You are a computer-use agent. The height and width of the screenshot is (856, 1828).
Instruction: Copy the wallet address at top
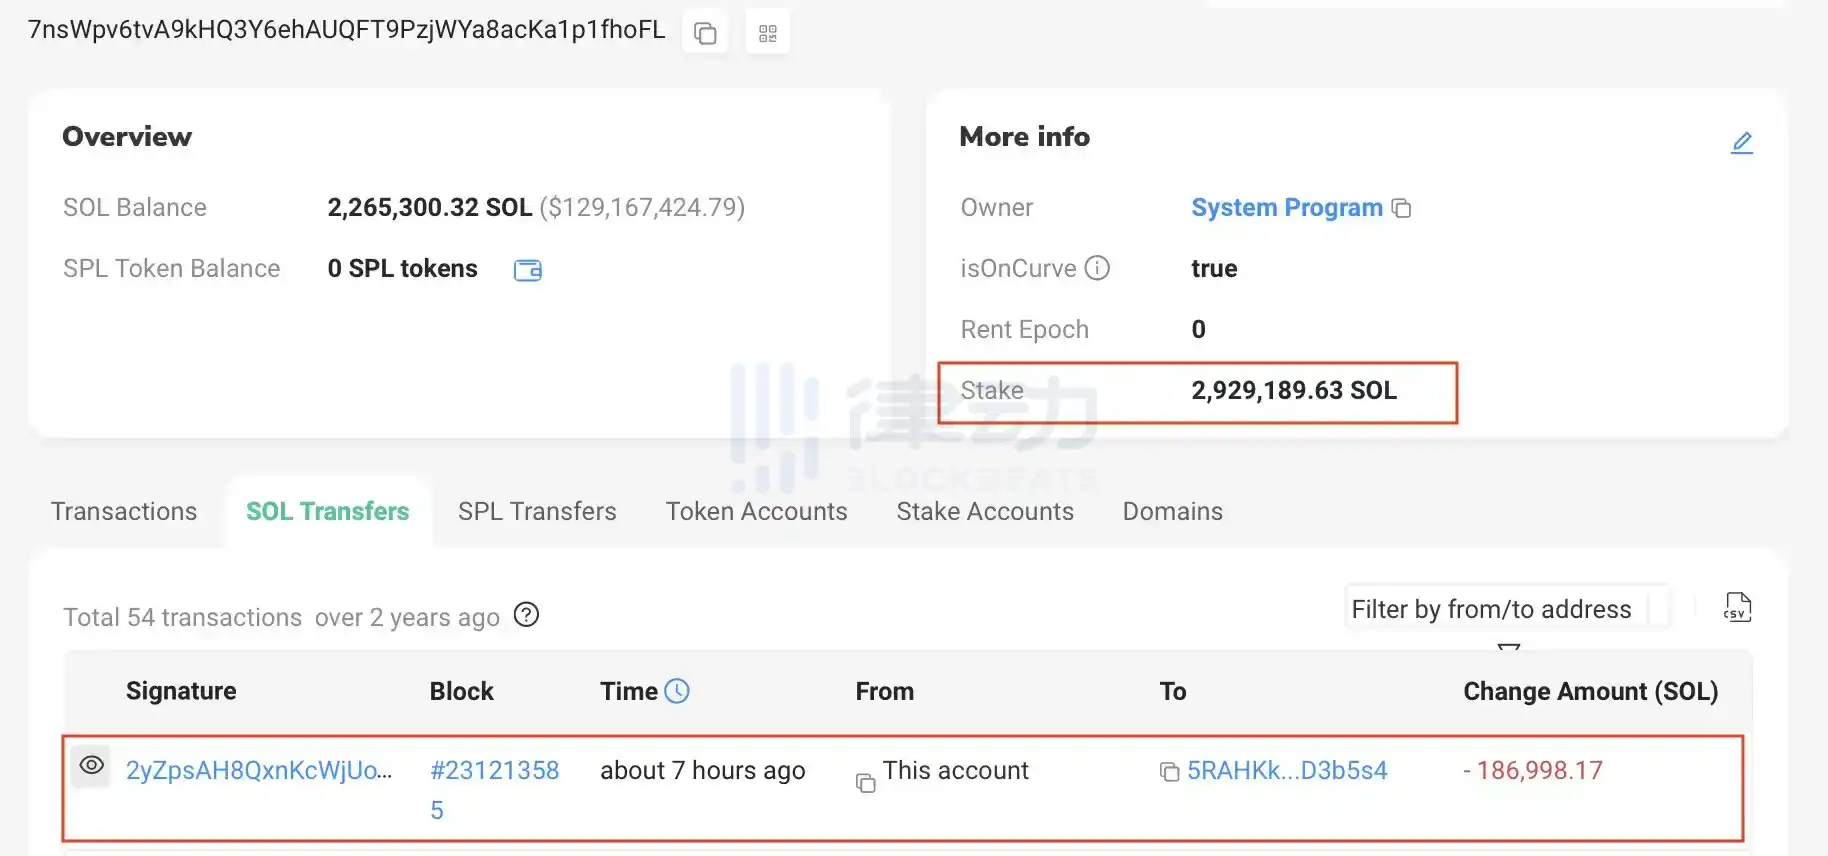pyautogui.click(x=705, y=33)
